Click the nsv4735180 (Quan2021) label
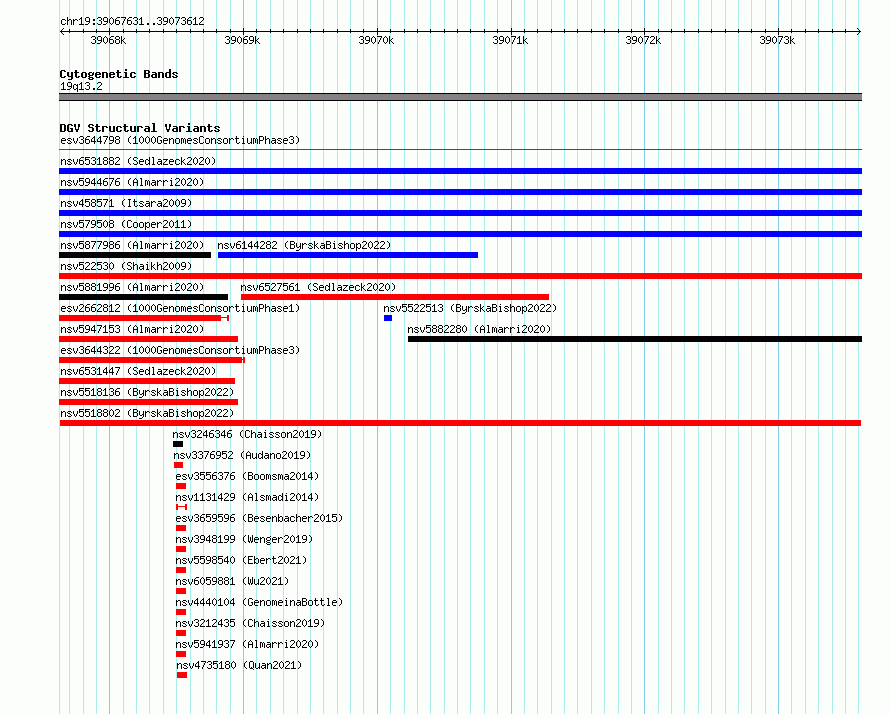Image resolution: width=890 pixels, height=714 pixels. tap(239, 665)
